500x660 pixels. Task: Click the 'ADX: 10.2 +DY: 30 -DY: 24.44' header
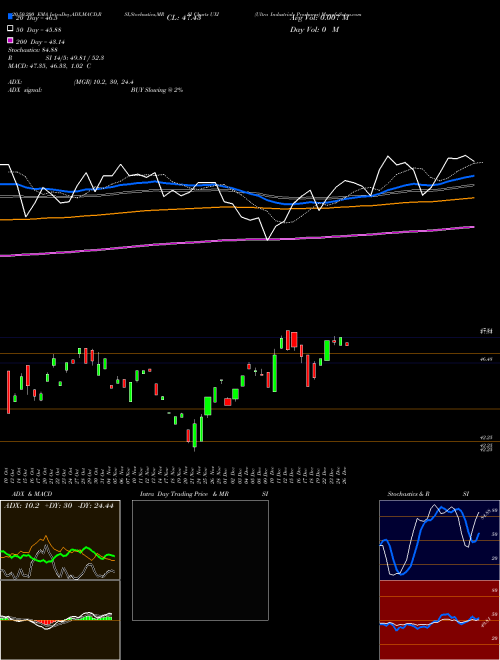click(x=59, y=506)
